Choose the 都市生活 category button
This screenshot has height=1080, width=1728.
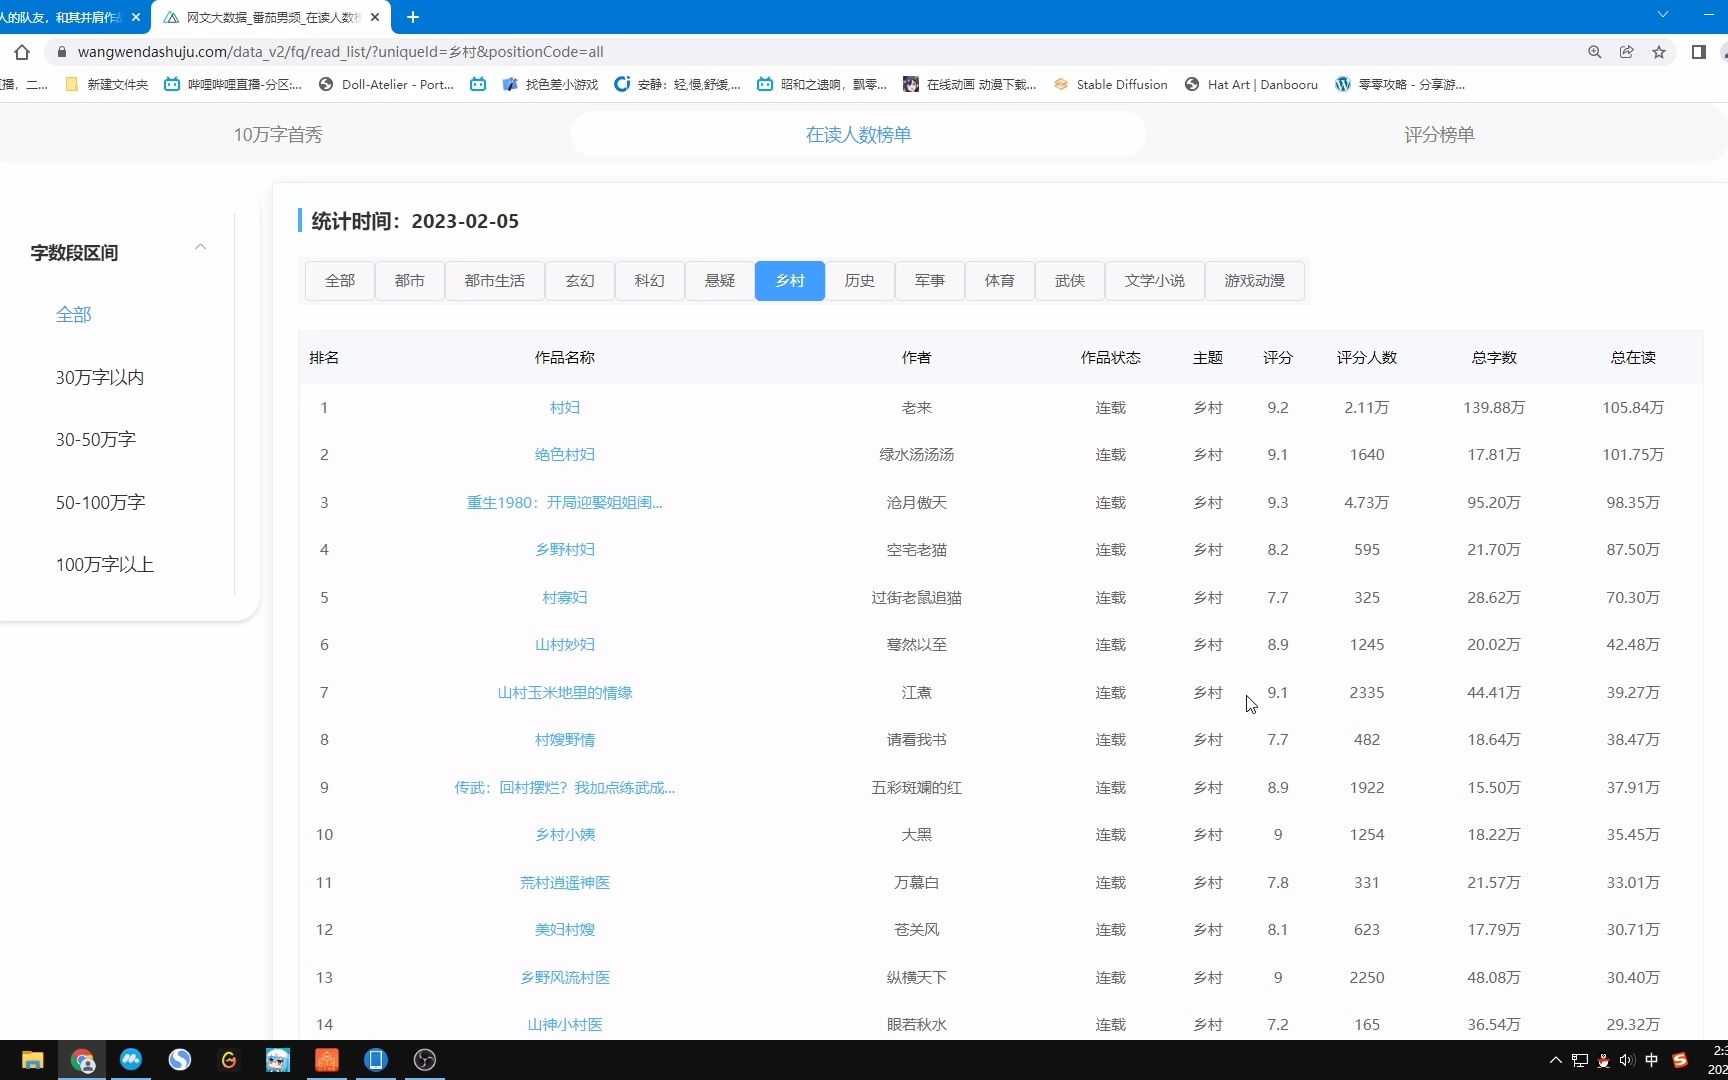[x=495, y=281]
